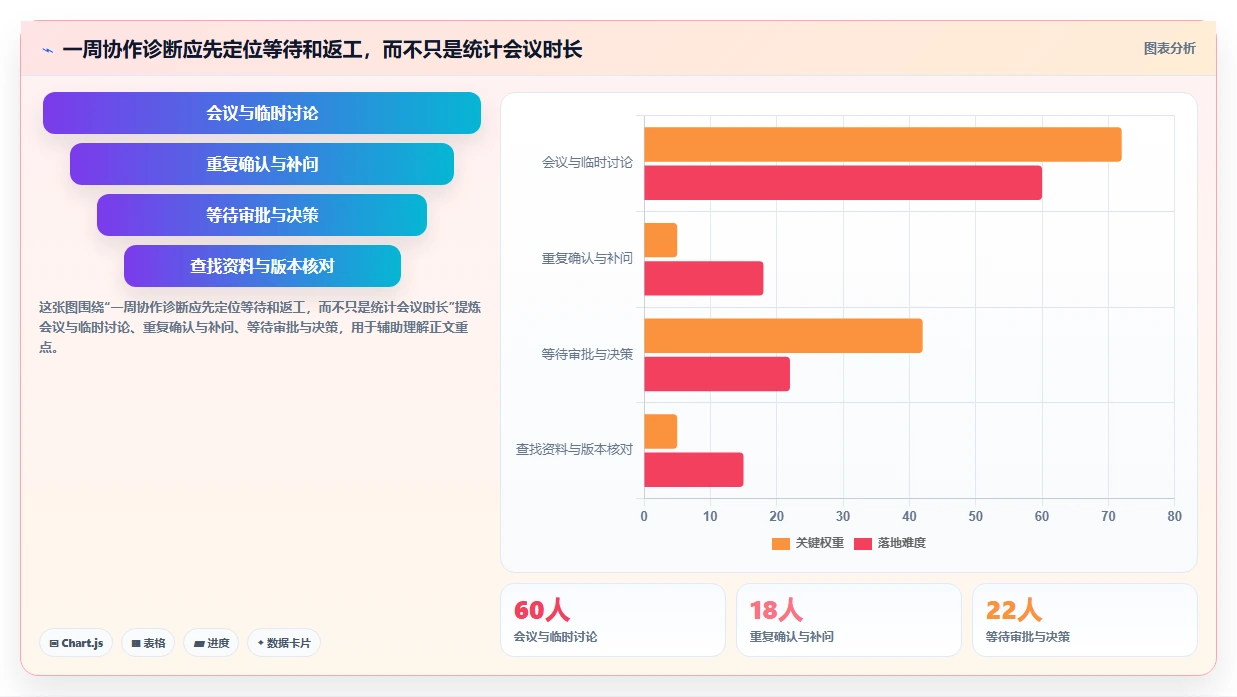This screenshot has width=1237, height=697.
Task: Click the y-axis label 查找资料与版本核对
Action: click(574, 450)
